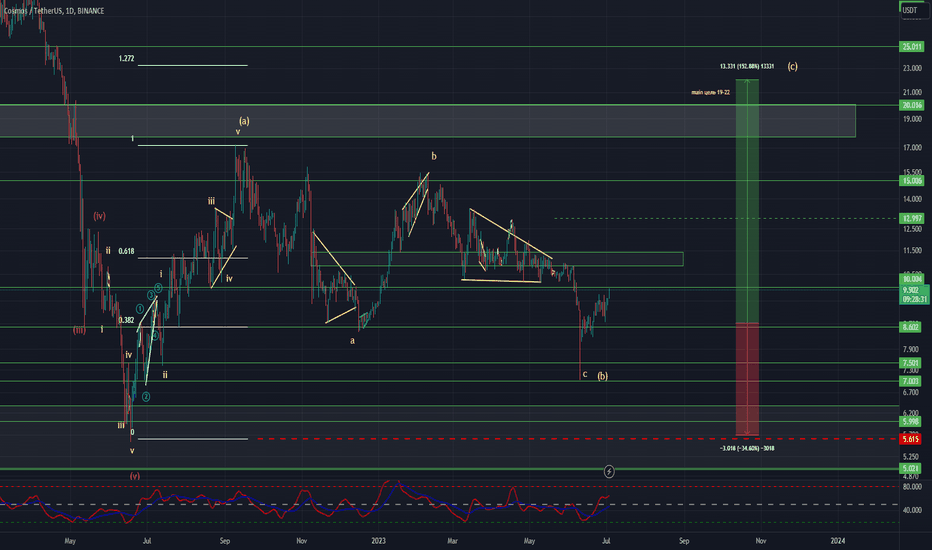This screenshot has height=550, width=932.
Task: Click the current price 9.902 label
Action: point(911,290)
